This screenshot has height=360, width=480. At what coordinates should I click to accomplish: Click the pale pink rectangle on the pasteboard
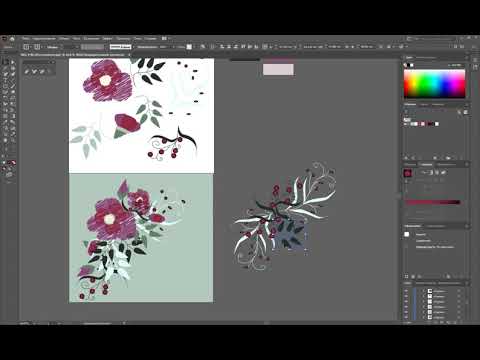278,70
